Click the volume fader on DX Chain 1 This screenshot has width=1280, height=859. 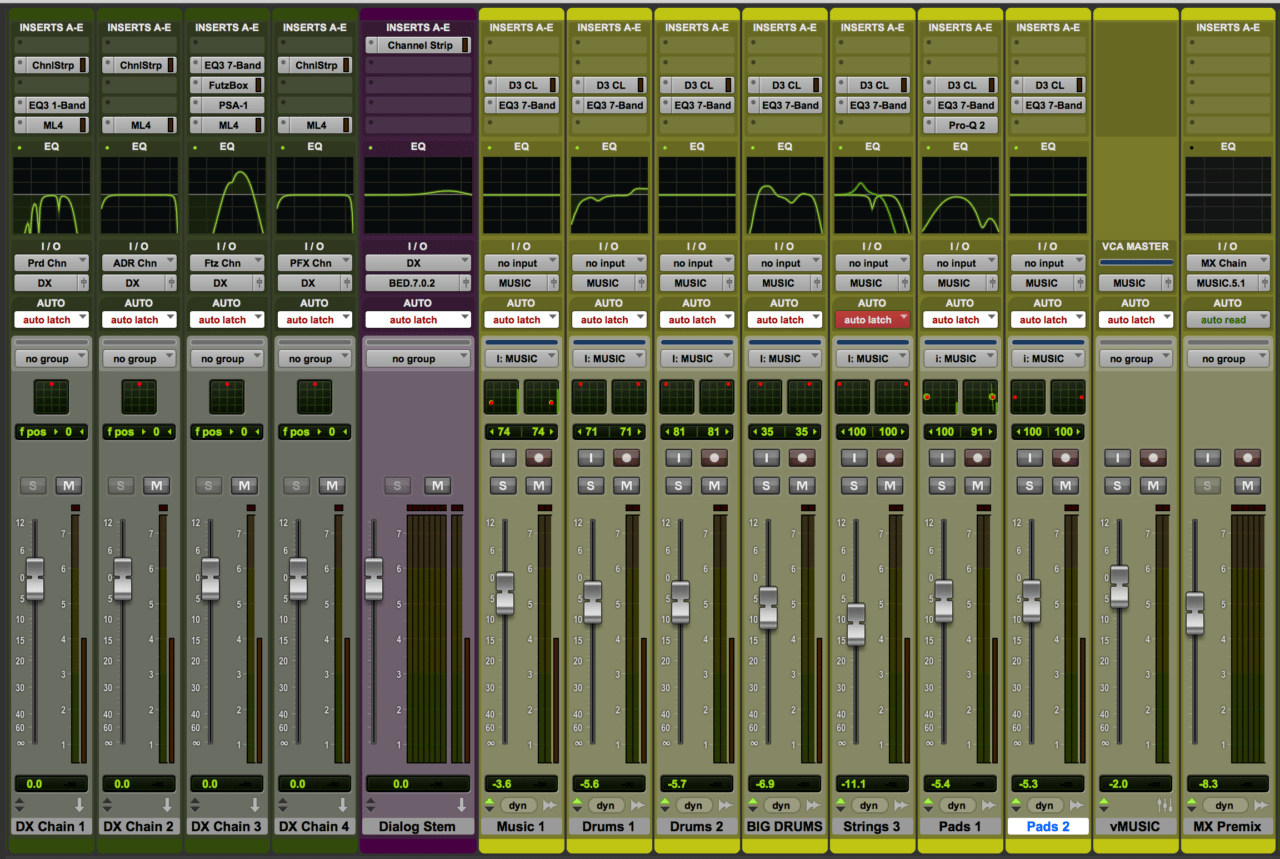tap(35, 580)
